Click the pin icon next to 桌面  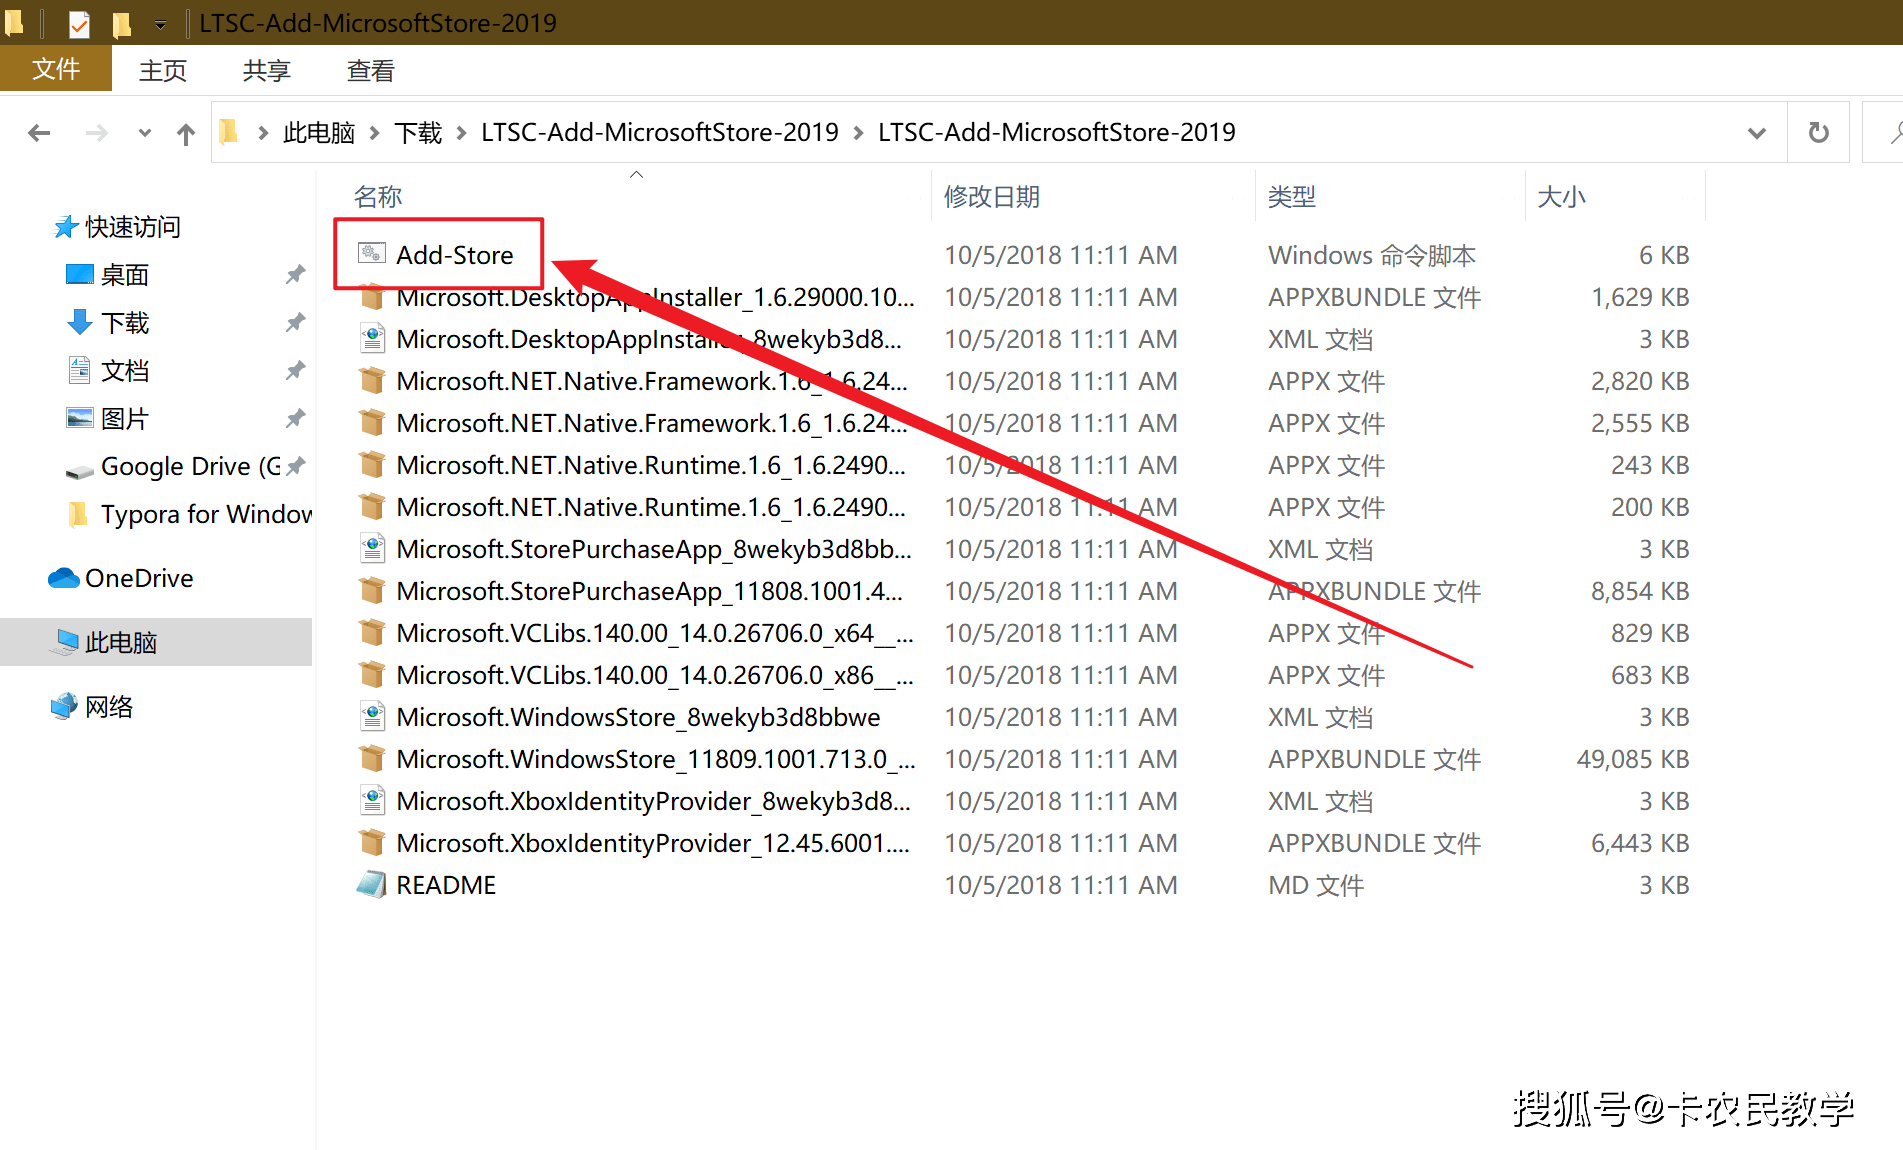(295, 274)
